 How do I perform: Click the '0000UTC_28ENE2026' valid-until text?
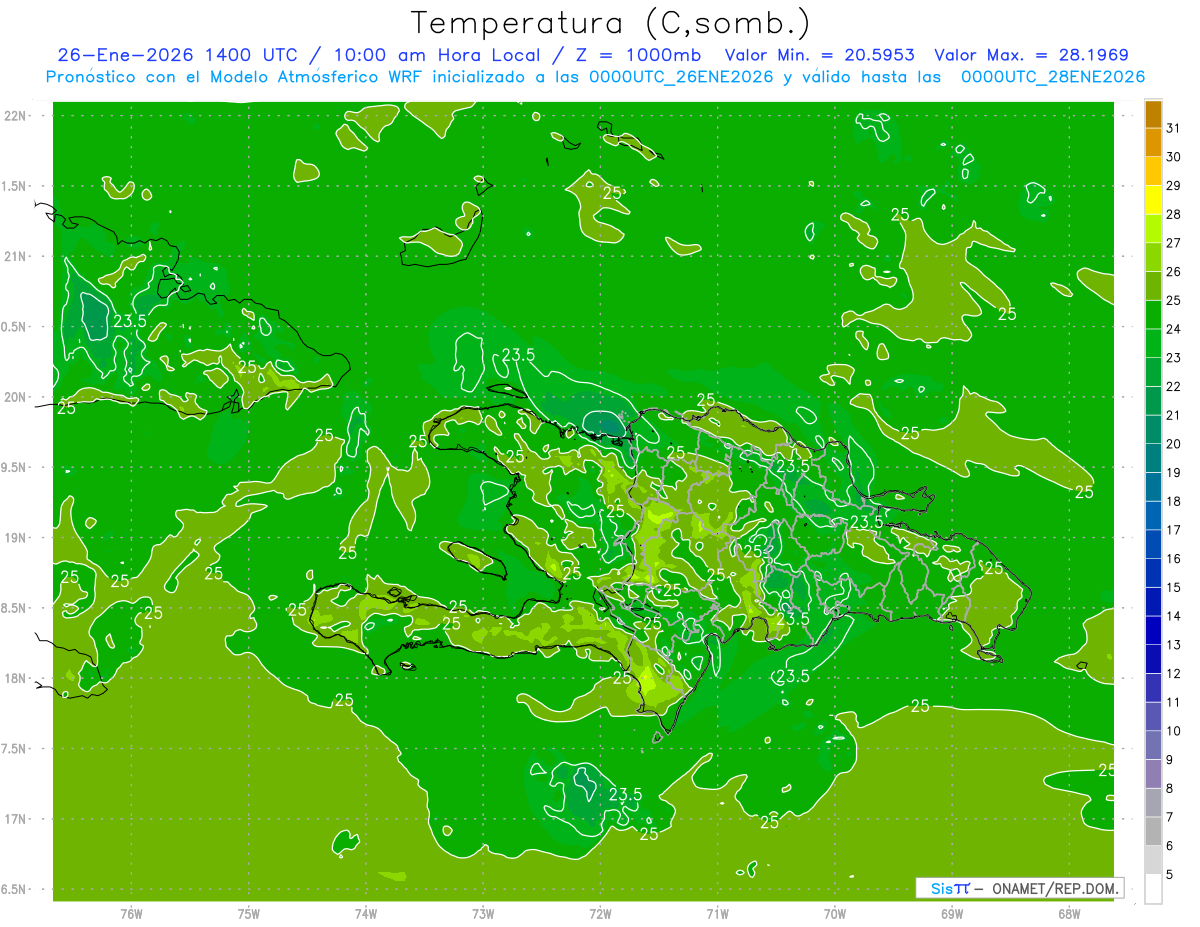[1052, 77]
